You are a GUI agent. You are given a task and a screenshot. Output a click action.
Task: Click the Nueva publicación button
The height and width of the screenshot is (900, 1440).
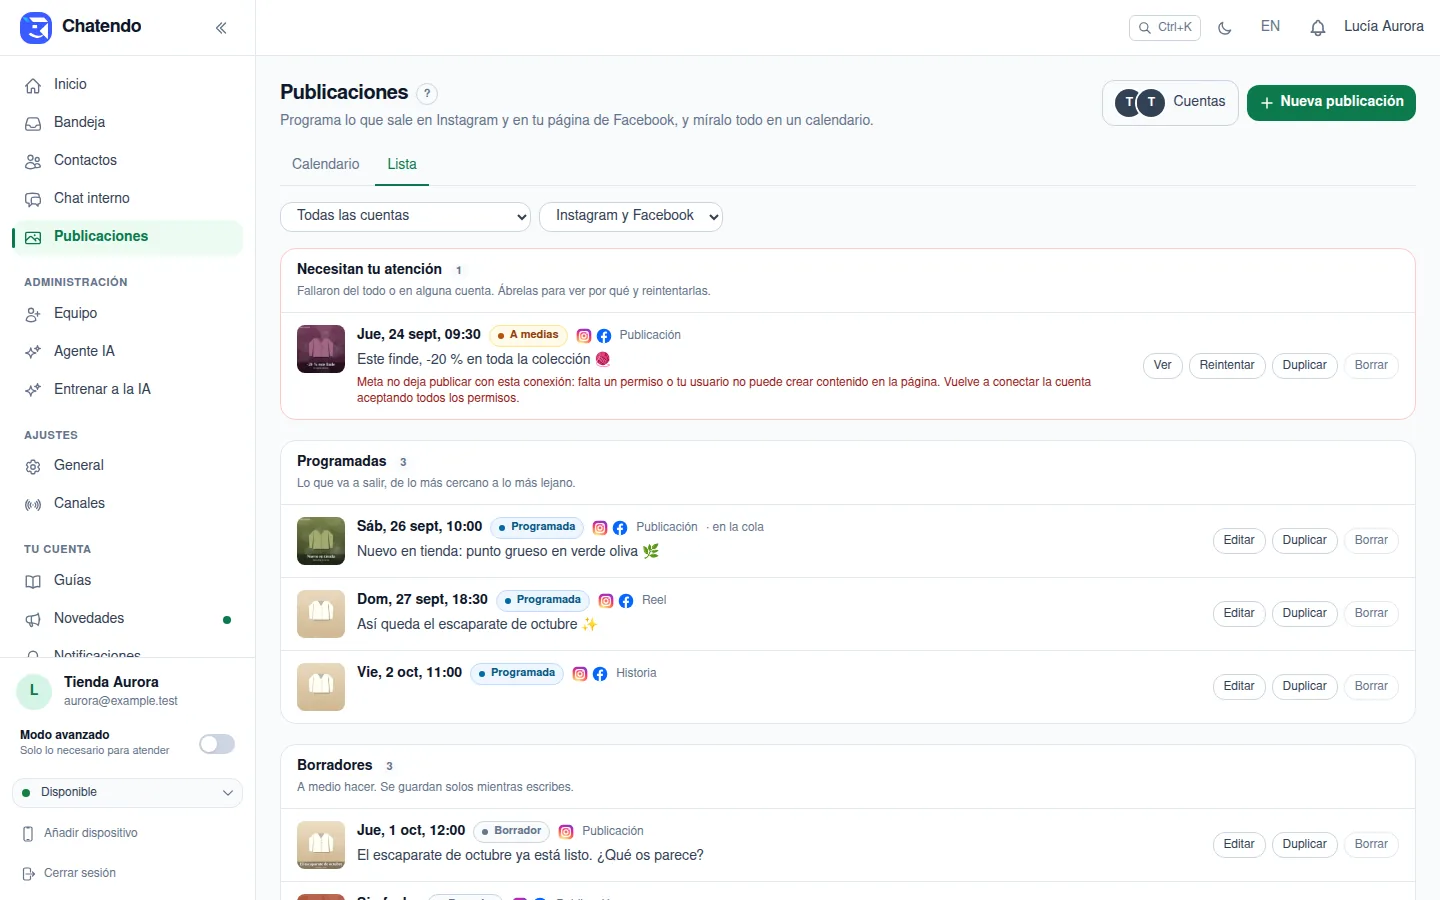coord(1331,102)
